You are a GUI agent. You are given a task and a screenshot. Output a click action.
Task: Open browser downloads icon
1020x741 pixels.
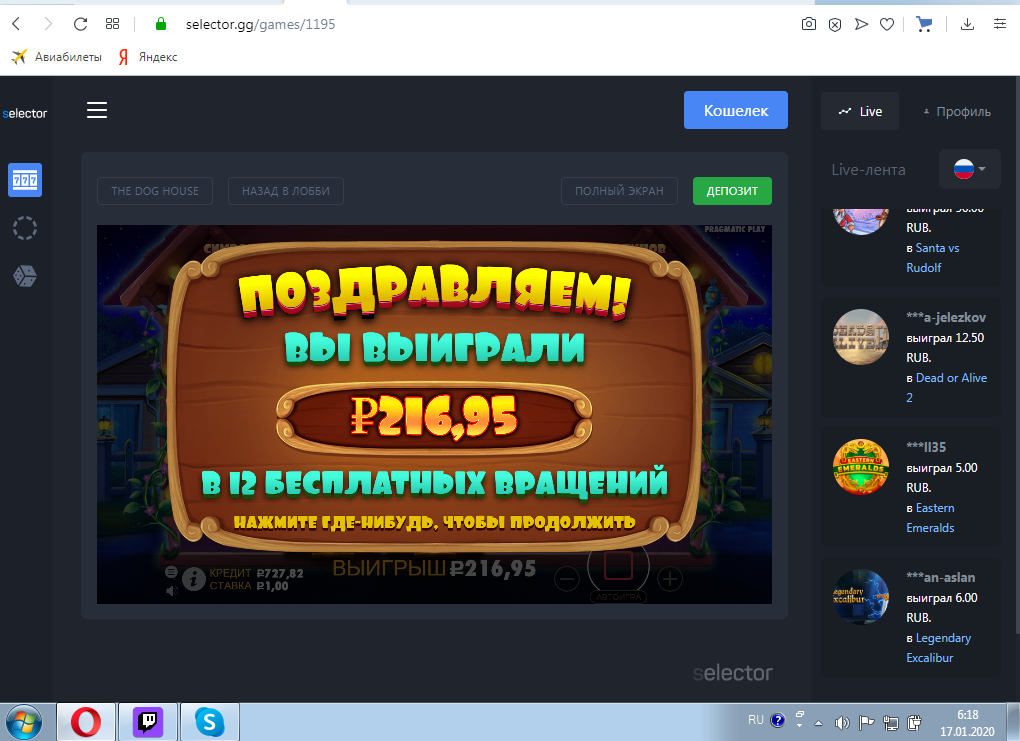pyautogui.click(x=967, y=24)
